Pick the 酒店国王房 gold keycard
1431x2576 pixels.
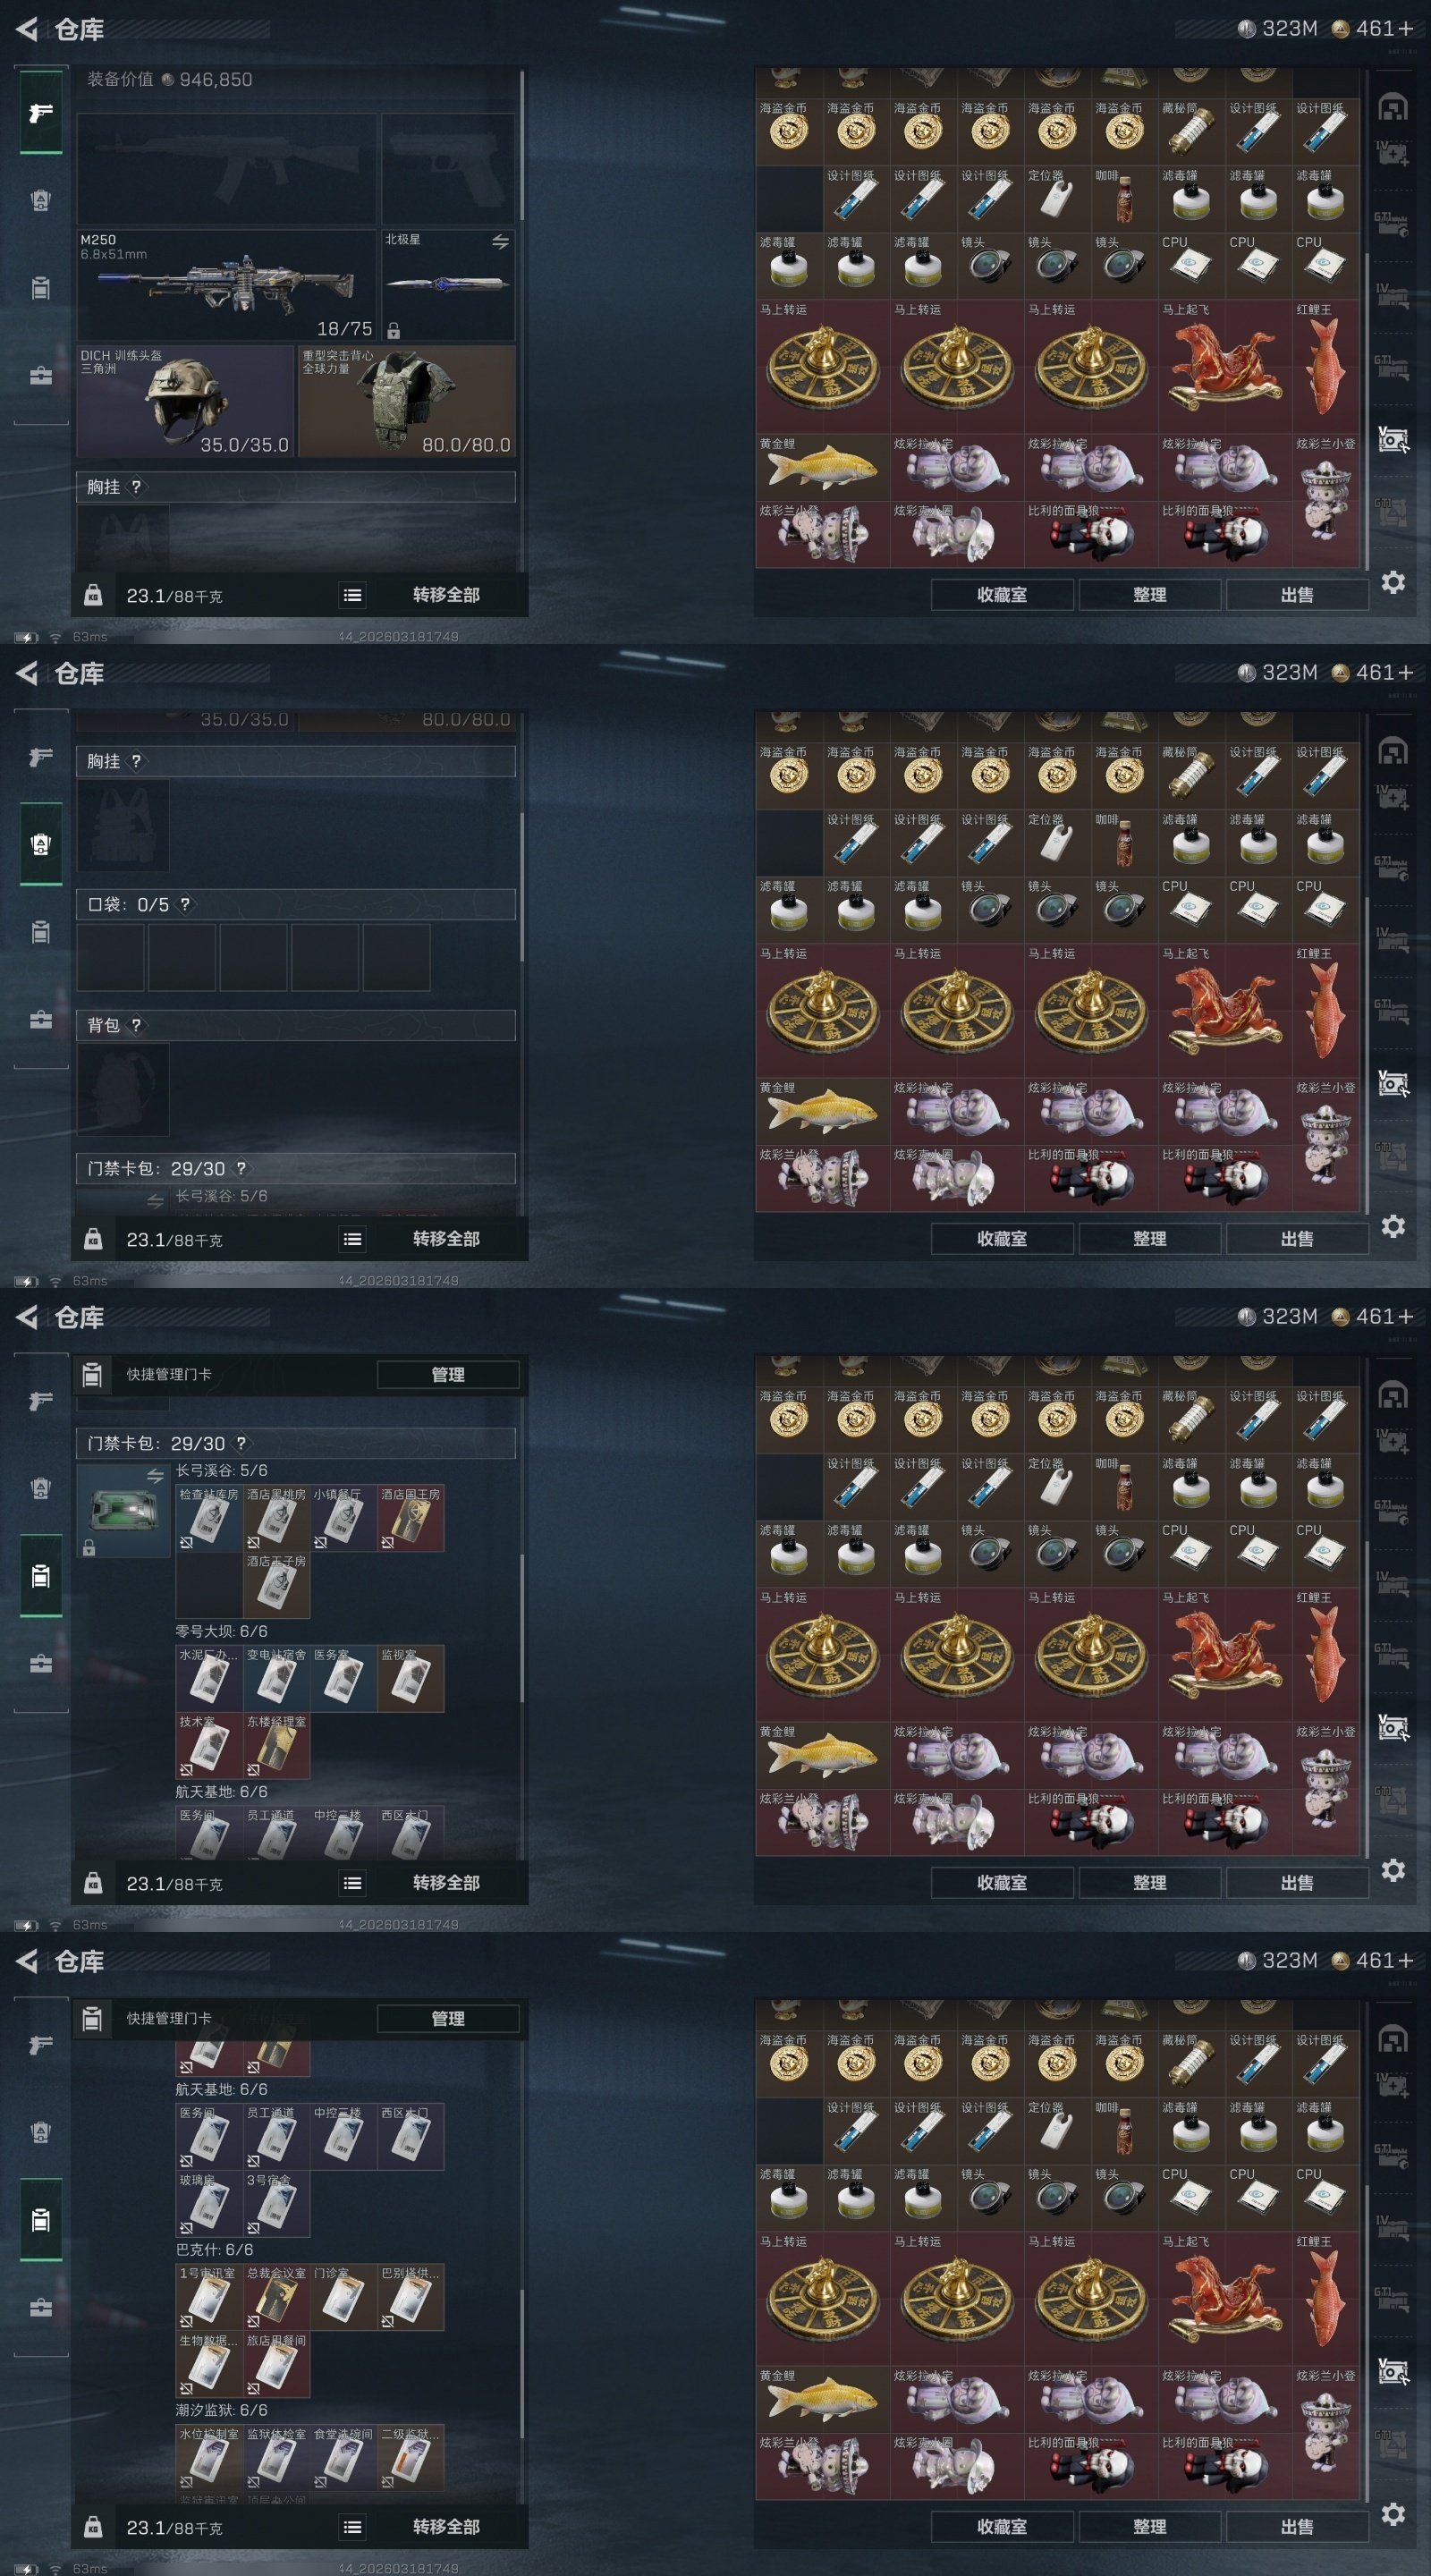tap(410, 1518)
